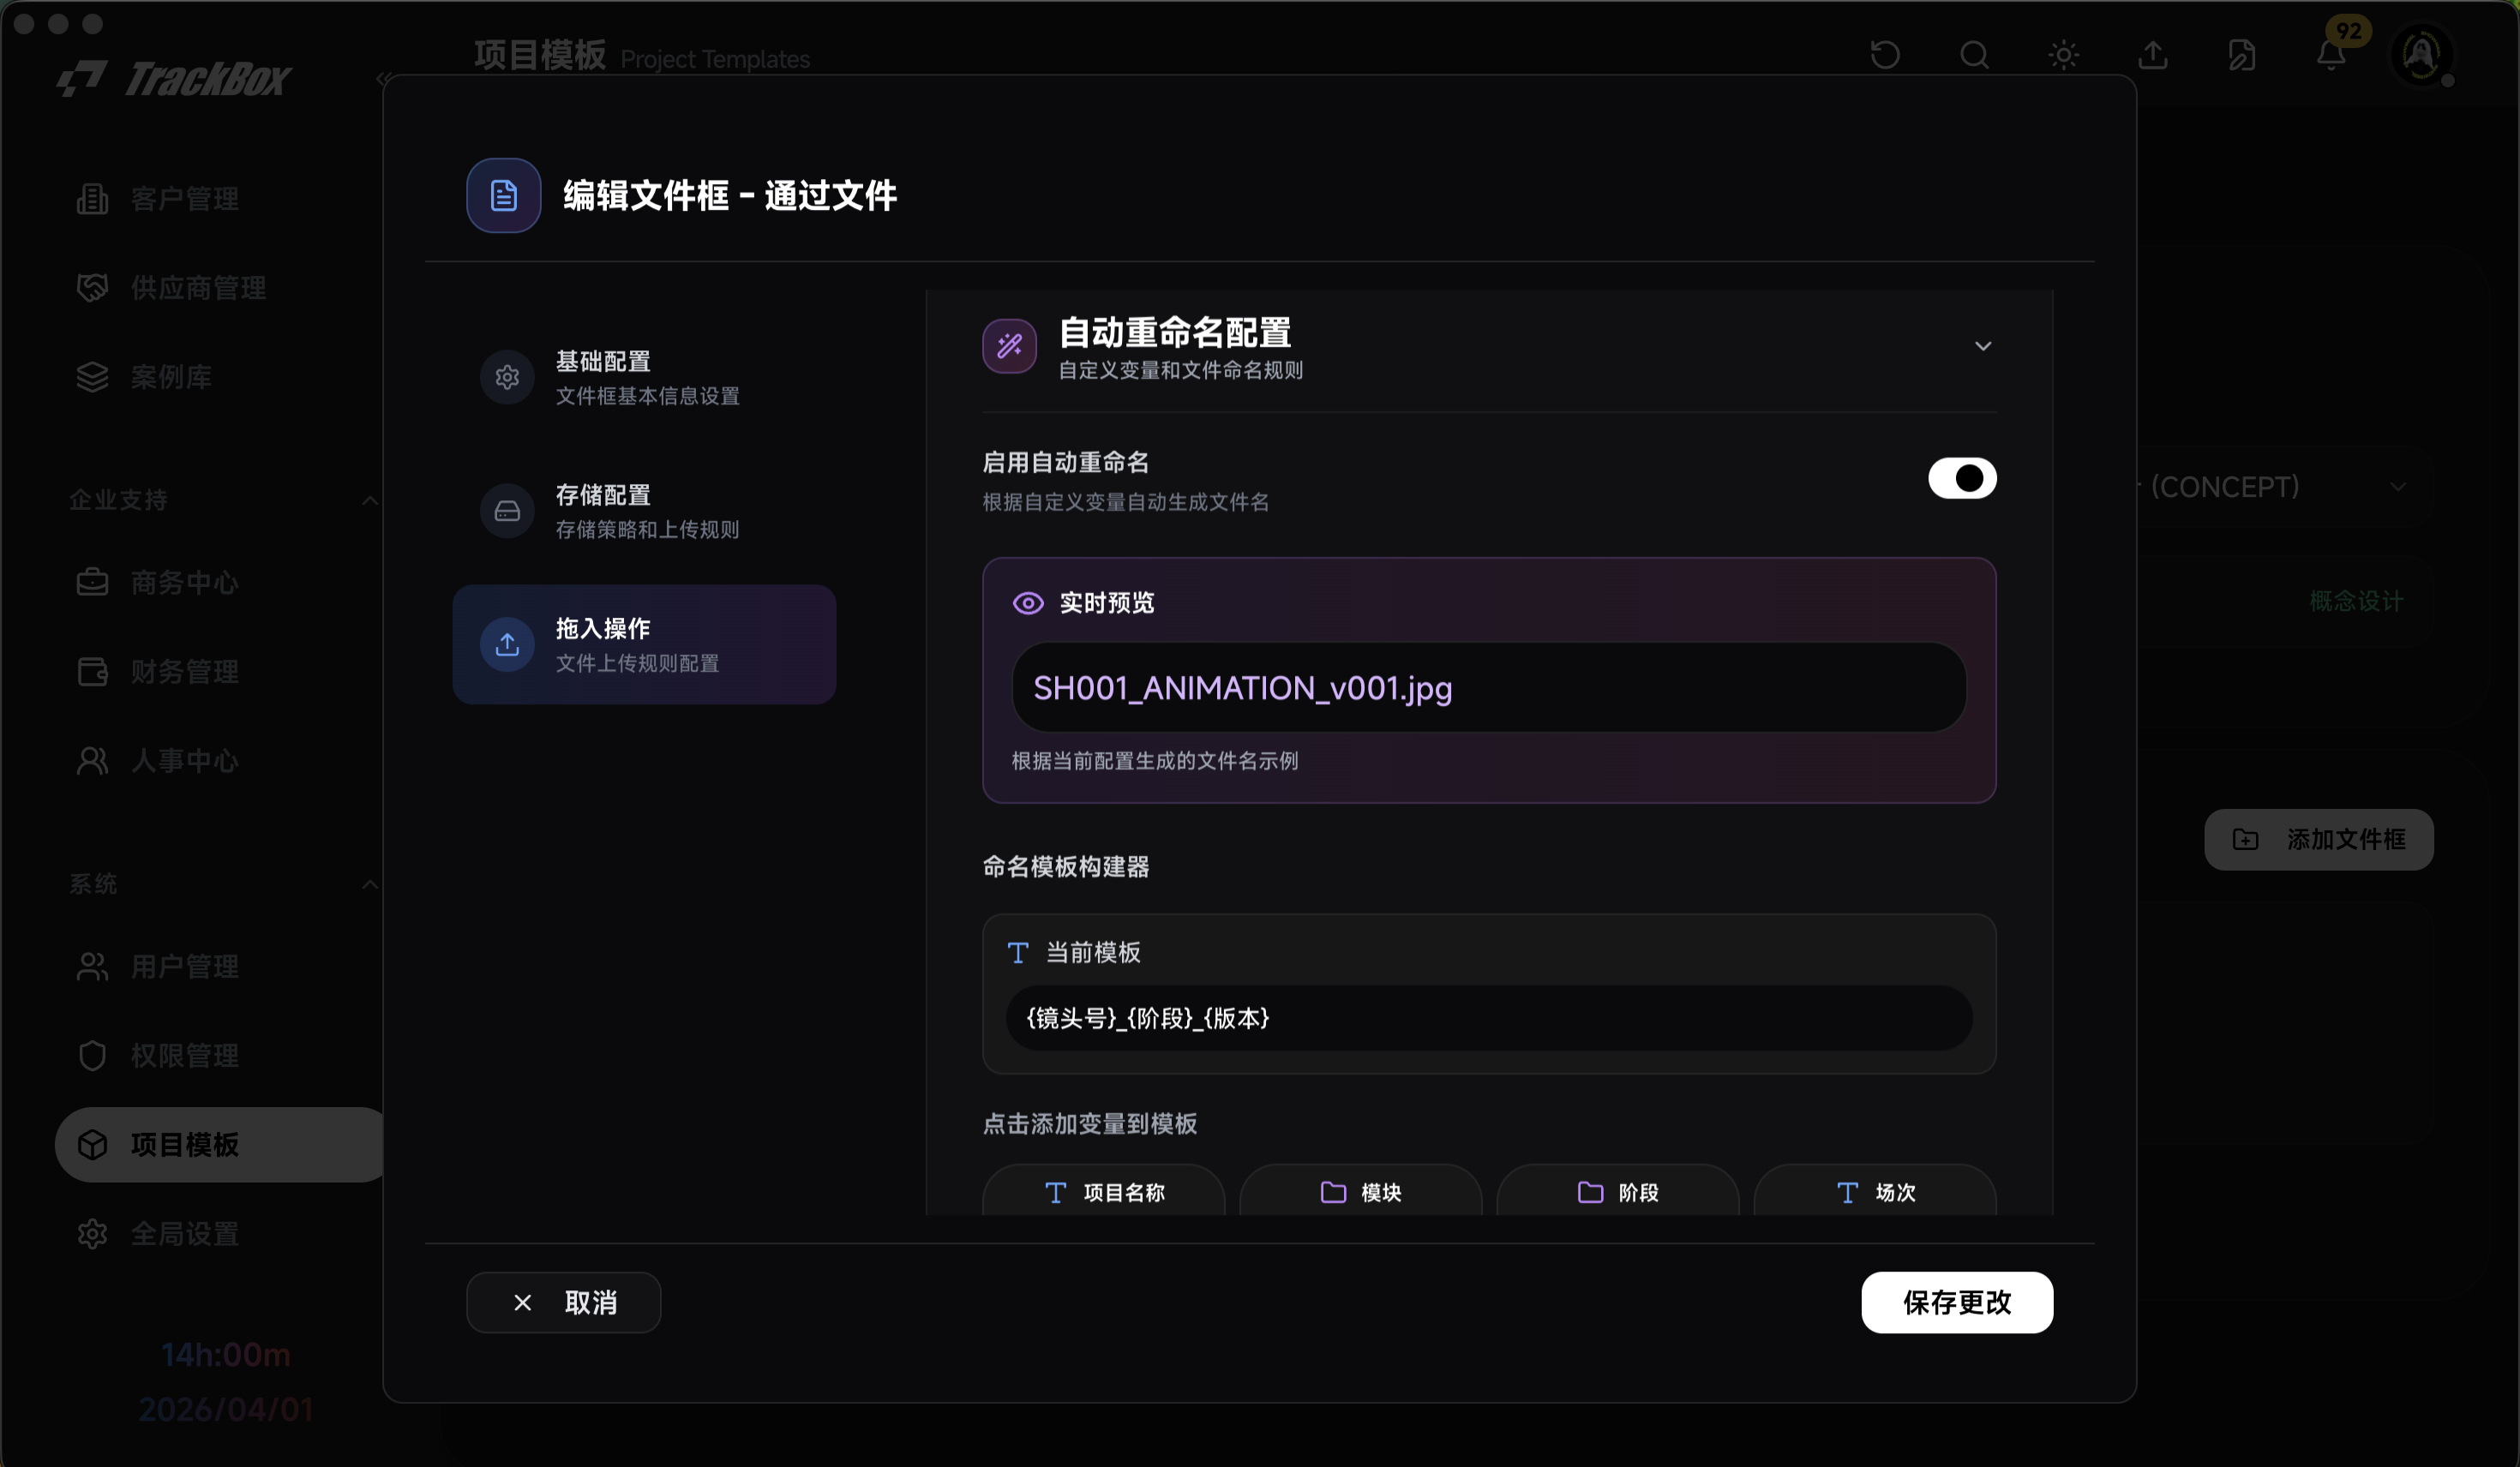The height and width of the screenshot is (1467, 2520).
Task: Click the 2026/04/01 date text
Action: pos(226,1409)
